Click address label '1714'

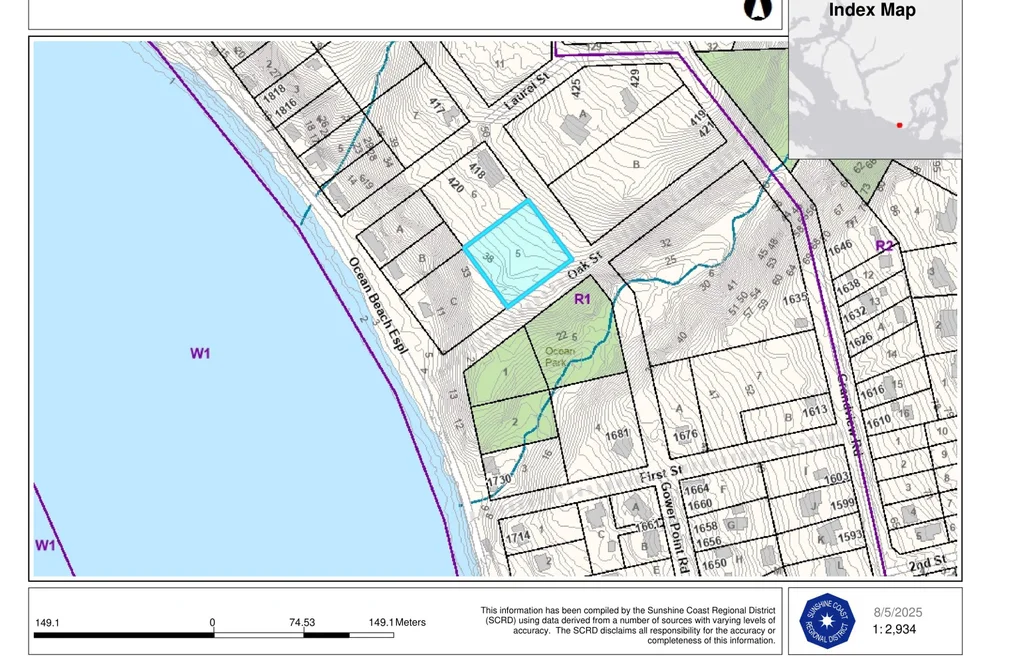[518, 536]
